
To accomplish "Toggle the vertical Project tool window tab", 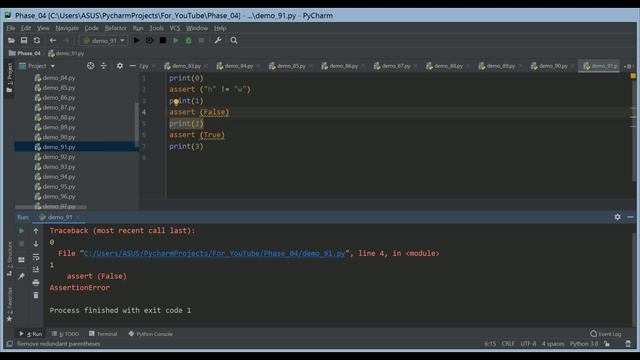I will point(10,78).
